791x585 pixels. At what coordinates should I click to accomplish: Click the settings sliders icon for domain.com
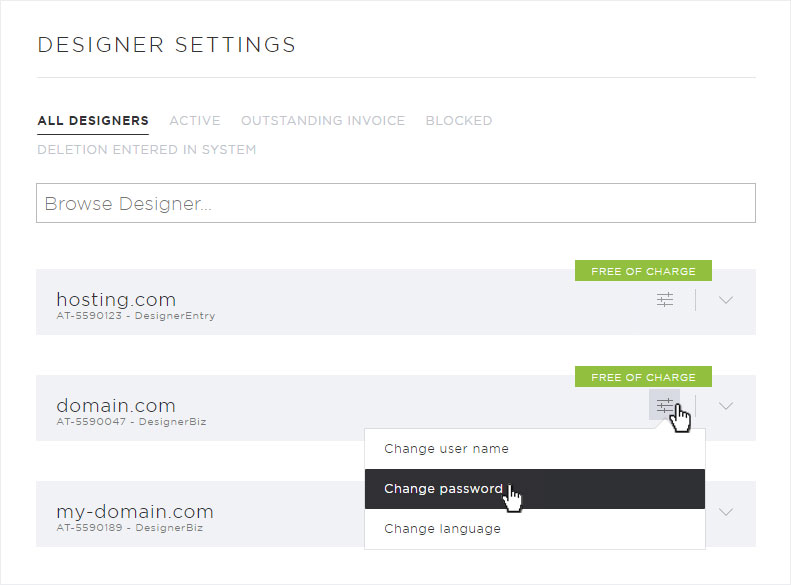(x=664, y=404)
